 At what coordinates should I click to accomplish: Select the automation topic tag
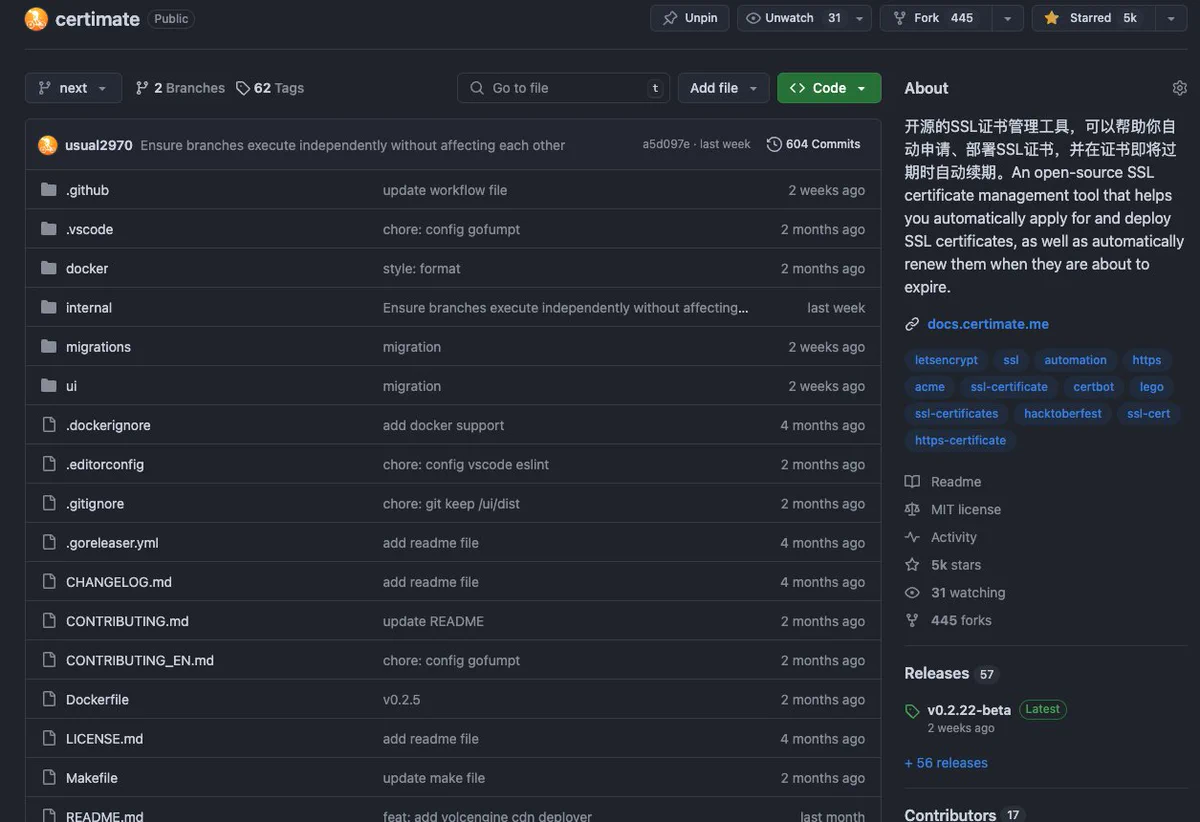click(x=1076, y=360)
